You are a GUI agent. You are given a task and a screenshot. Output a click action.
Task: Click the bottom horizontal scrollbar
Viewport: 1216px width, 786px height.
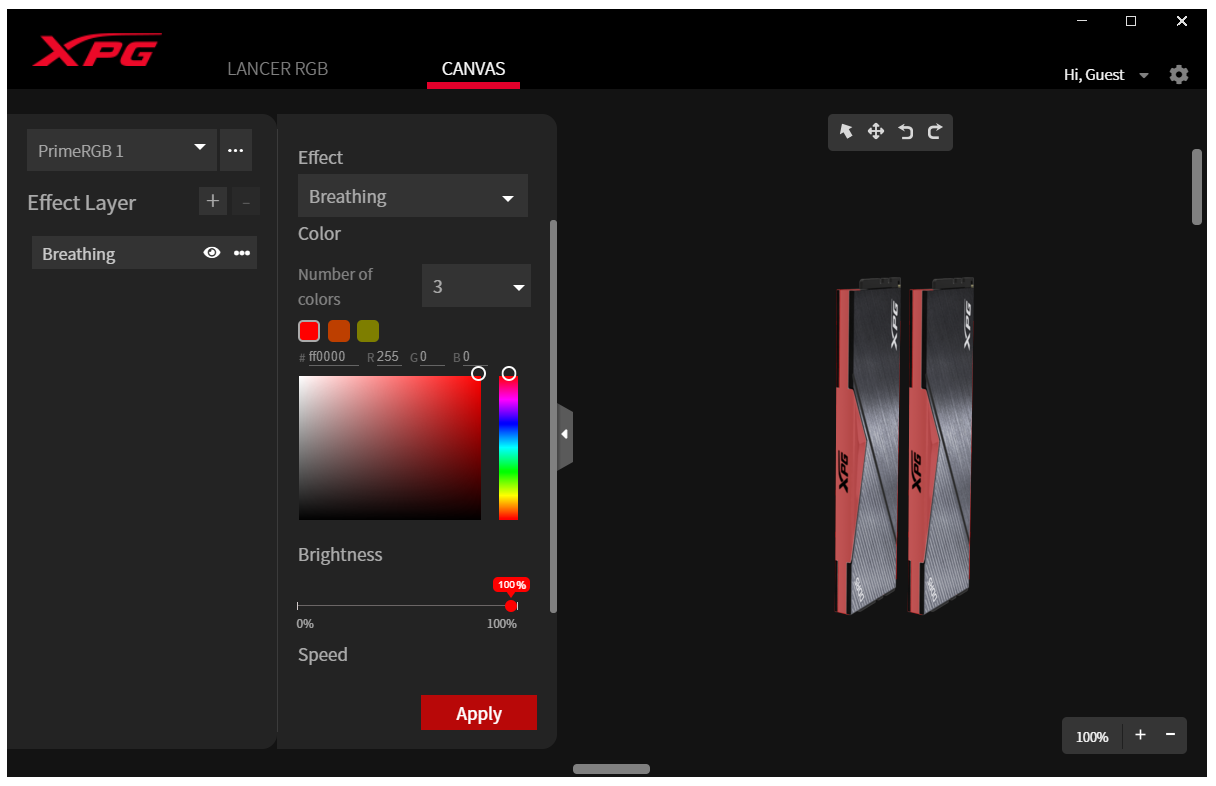pos(611,769)
